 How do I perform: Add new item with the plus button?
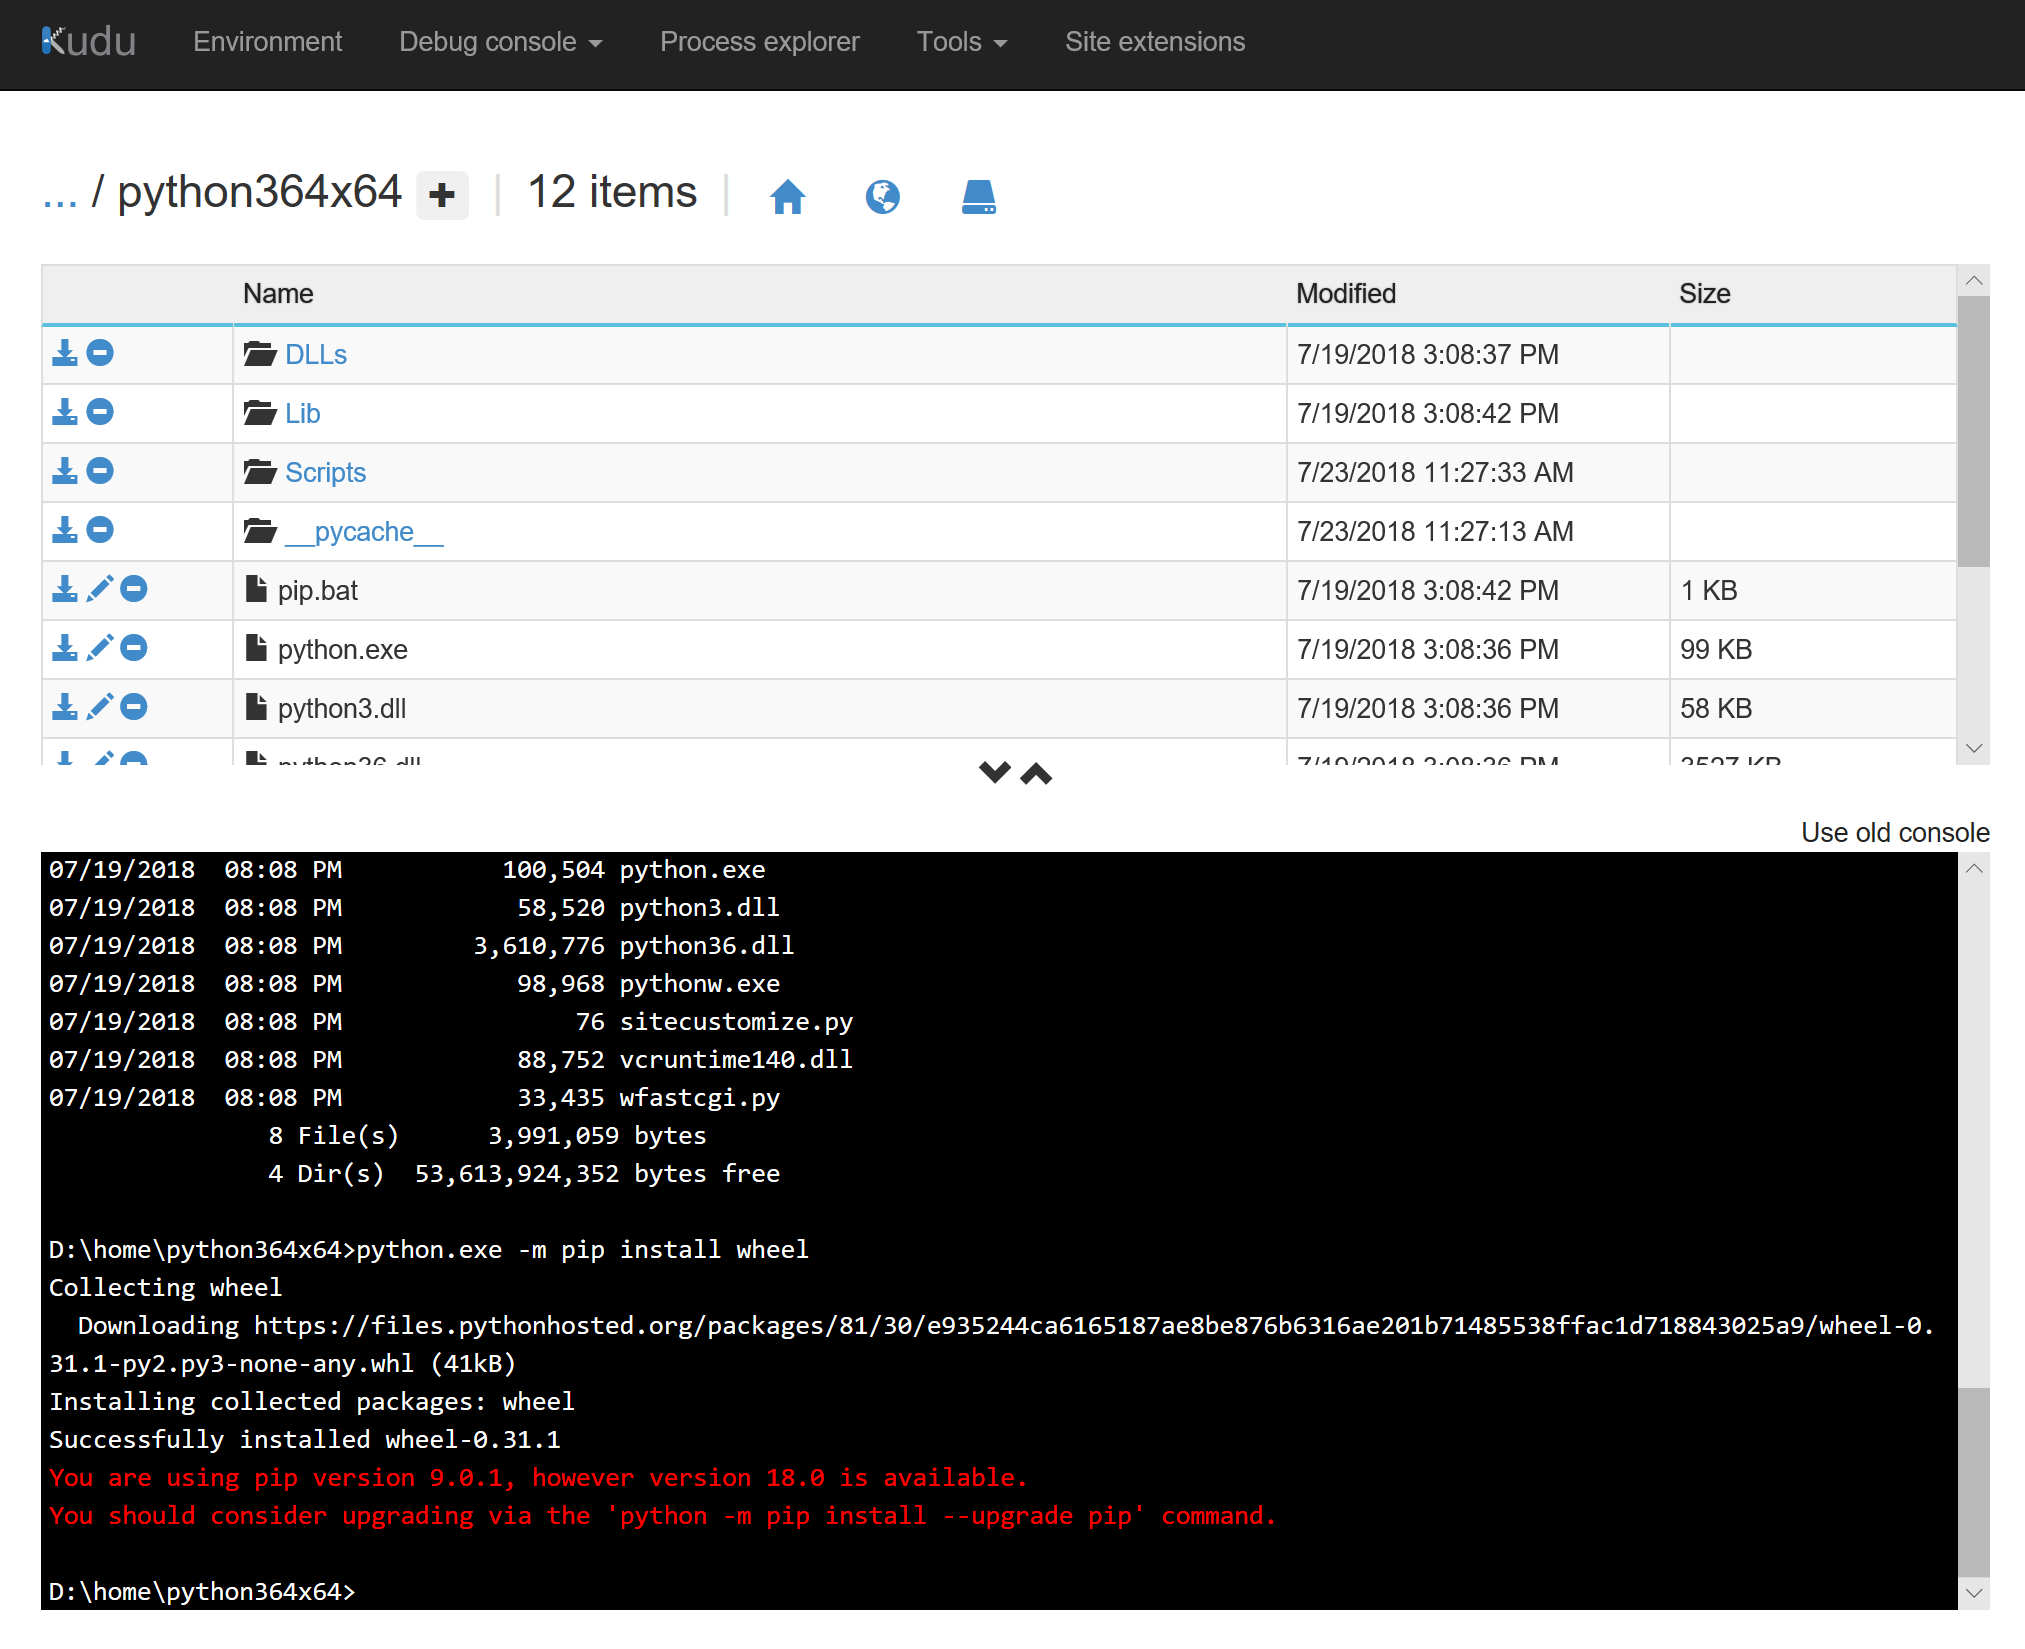coord(442,194)
